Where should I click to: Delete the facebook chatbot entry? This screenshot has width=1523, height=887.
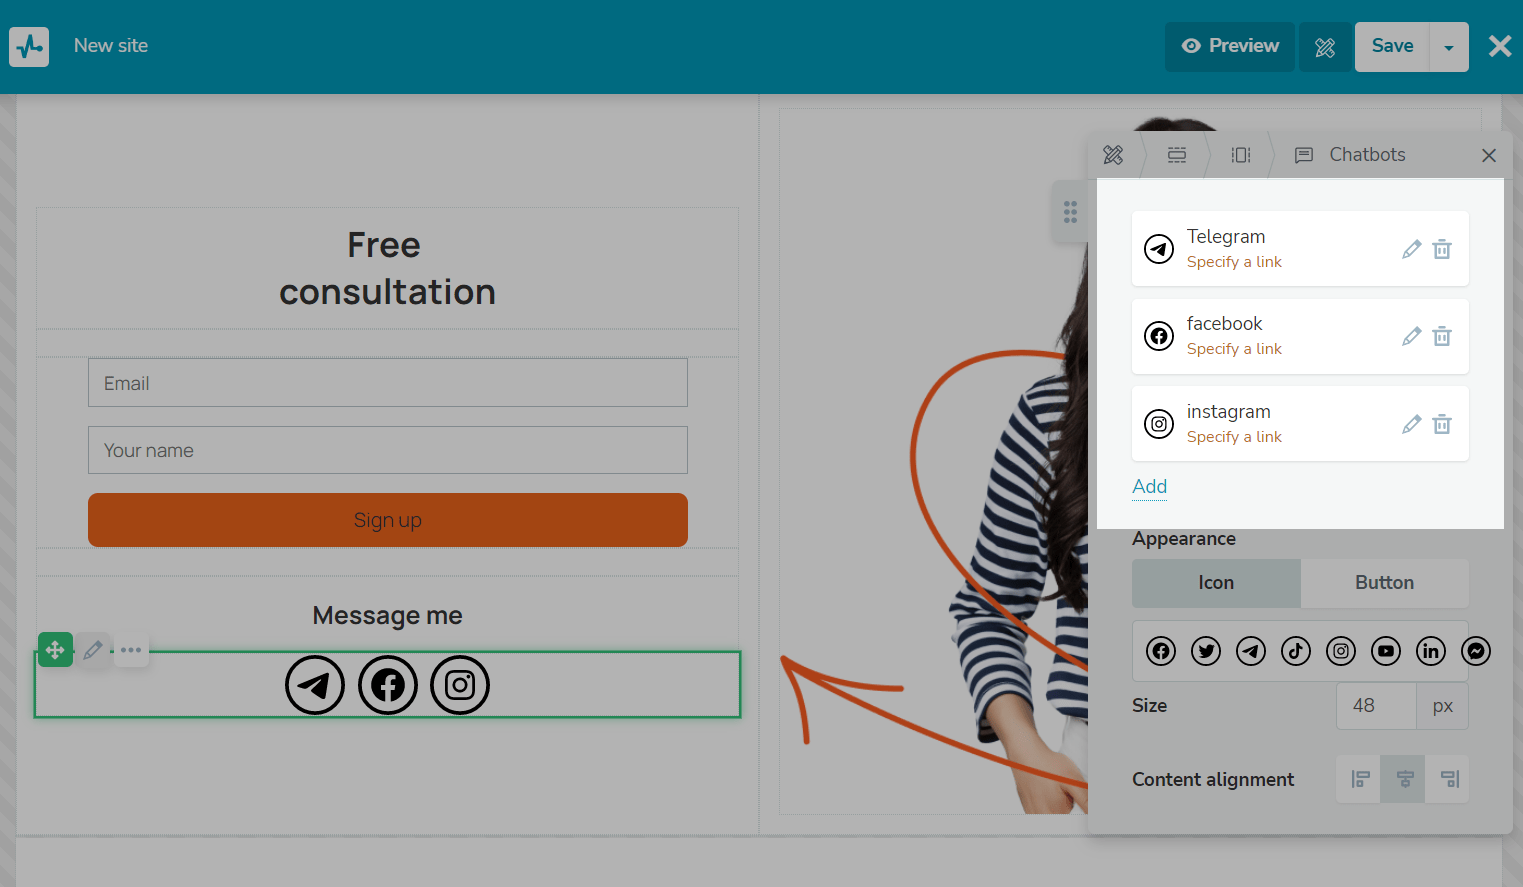coord(1442,336)
